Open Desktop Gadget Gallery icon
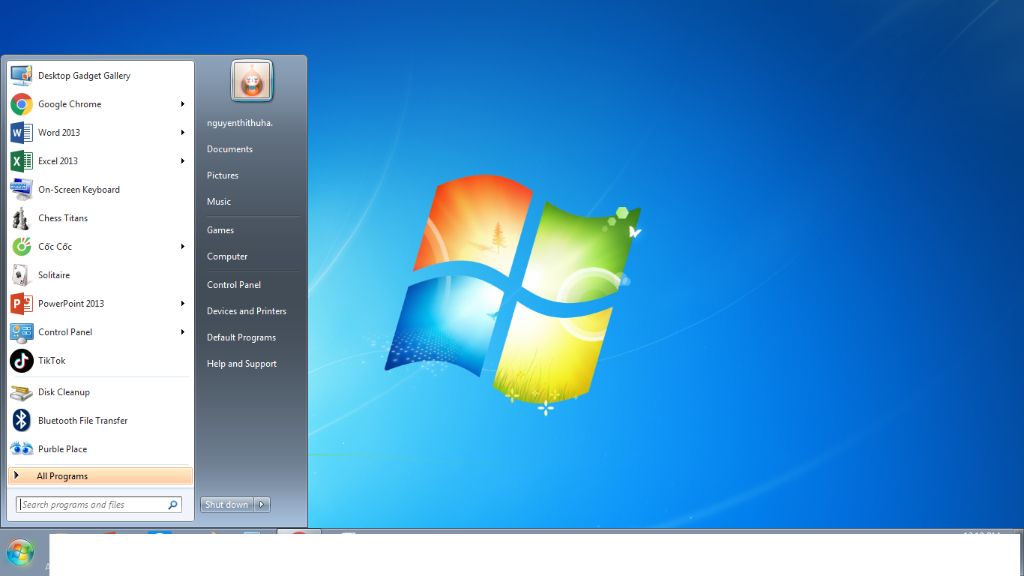The width and height of the screenshot is (1024, 576). tap(22, 75)
